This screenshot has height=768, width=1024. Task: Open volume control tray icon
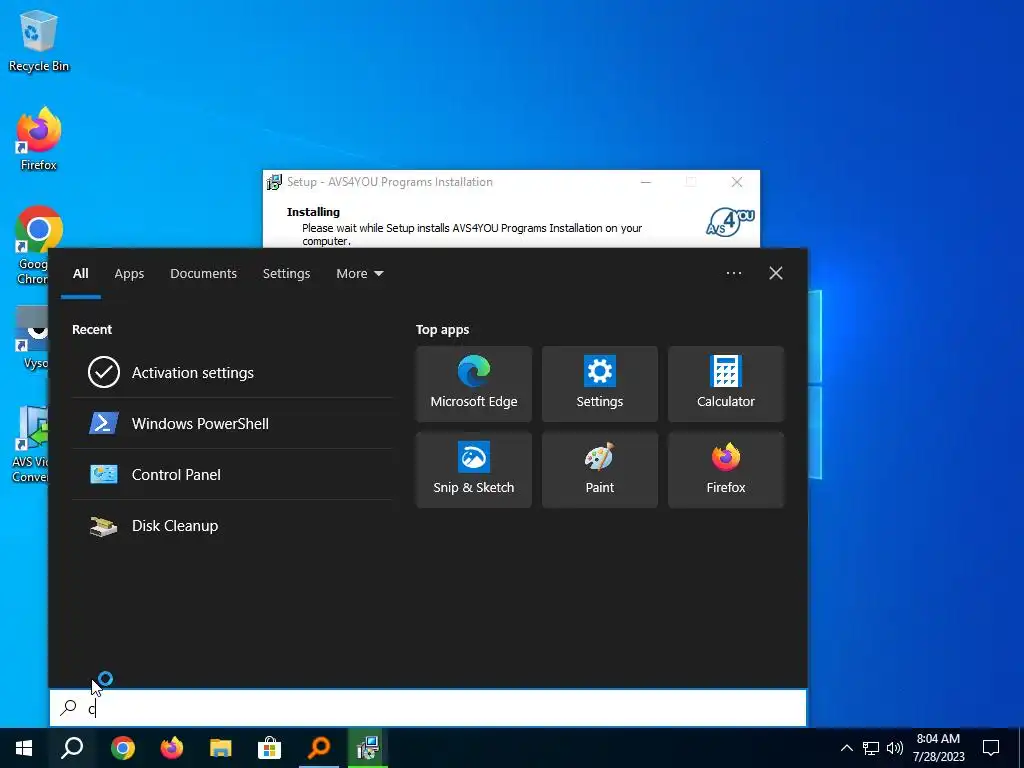pyautogui.click(x=895, y=748)
